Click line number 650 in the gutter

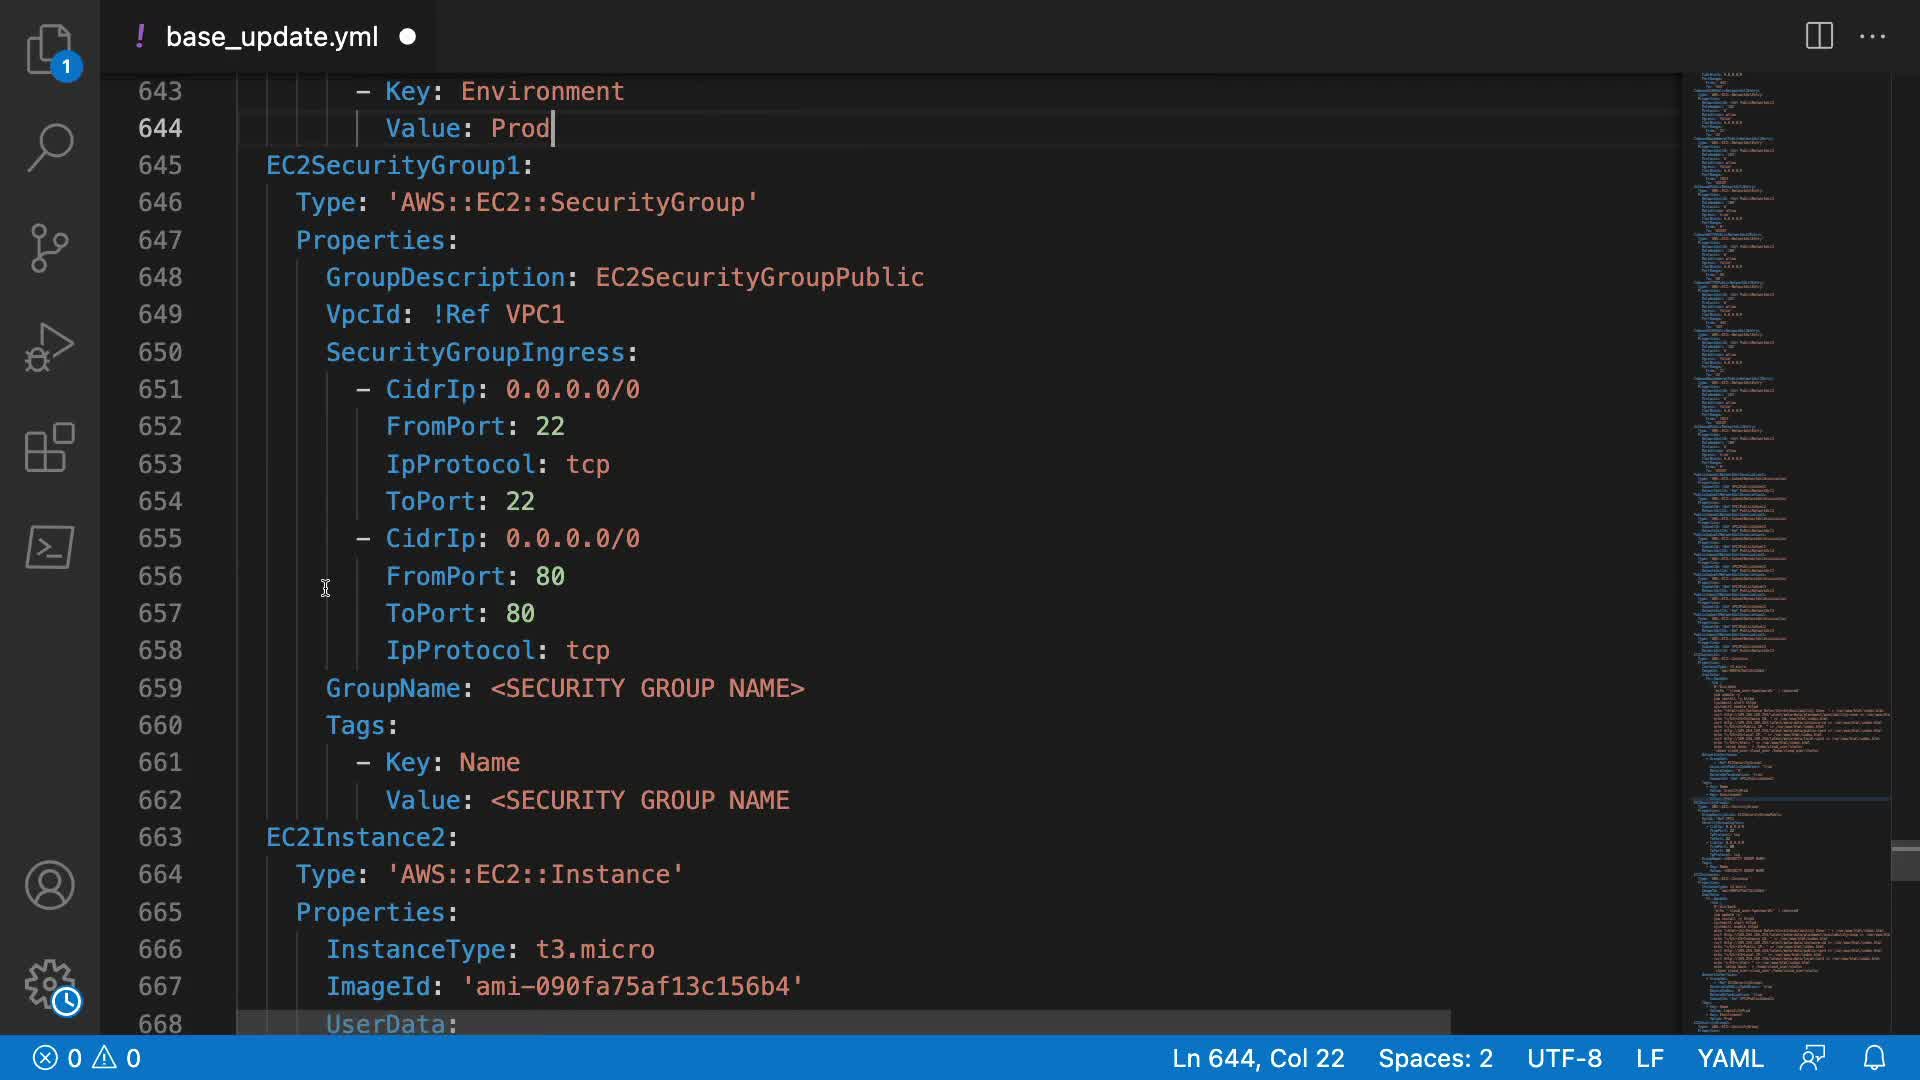point(160,352)
